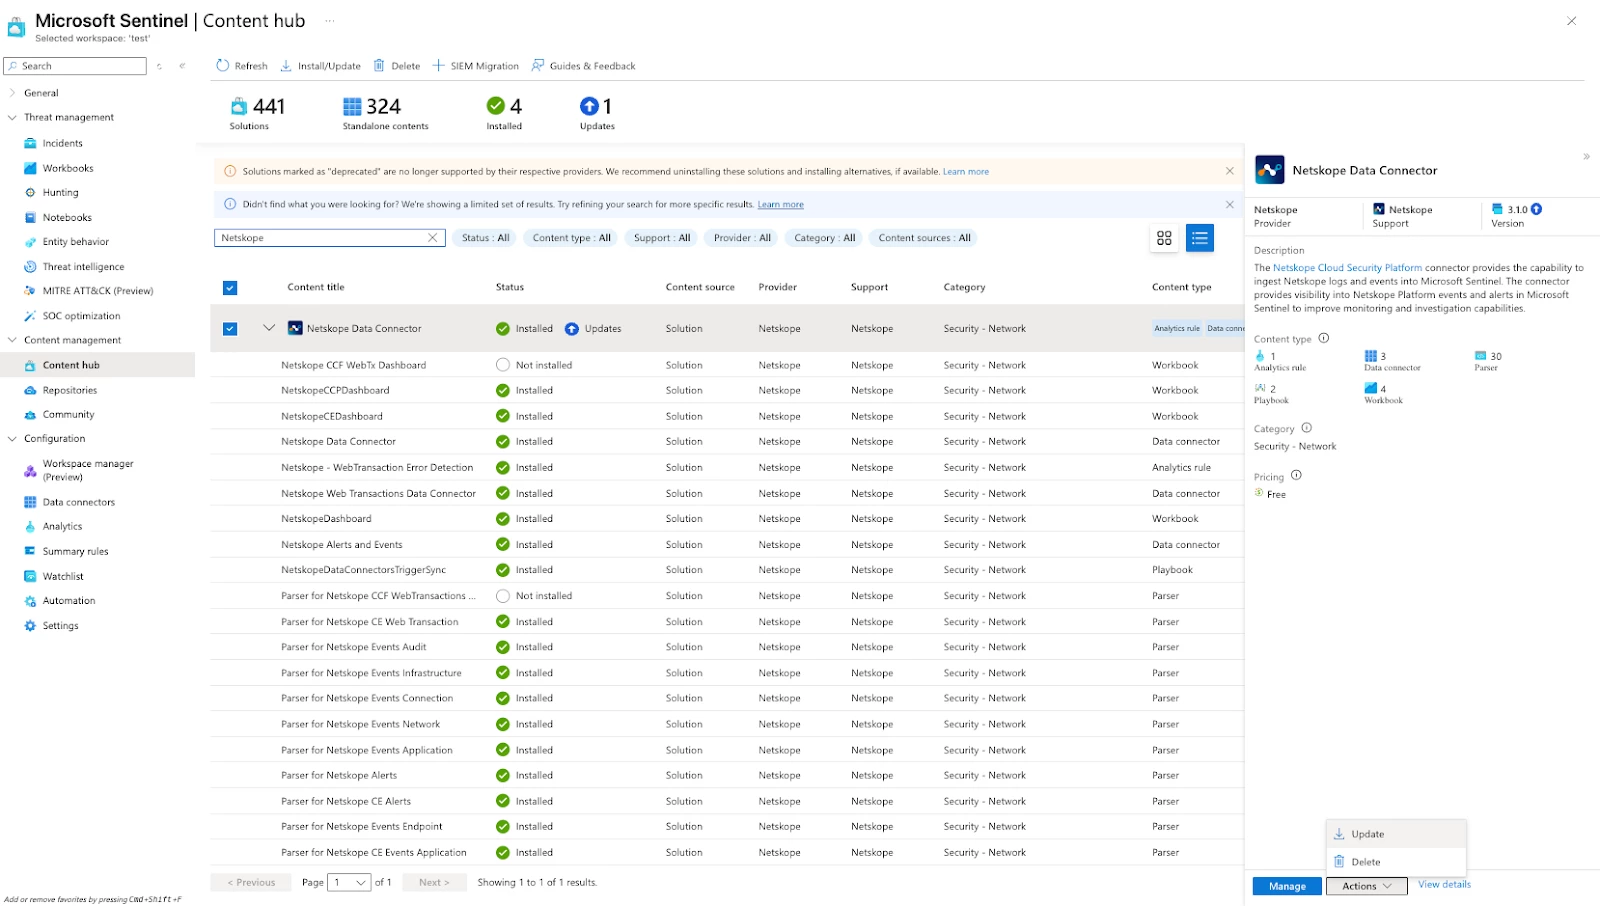Open SIEM Migration from the toolbar

click(475, 66)
